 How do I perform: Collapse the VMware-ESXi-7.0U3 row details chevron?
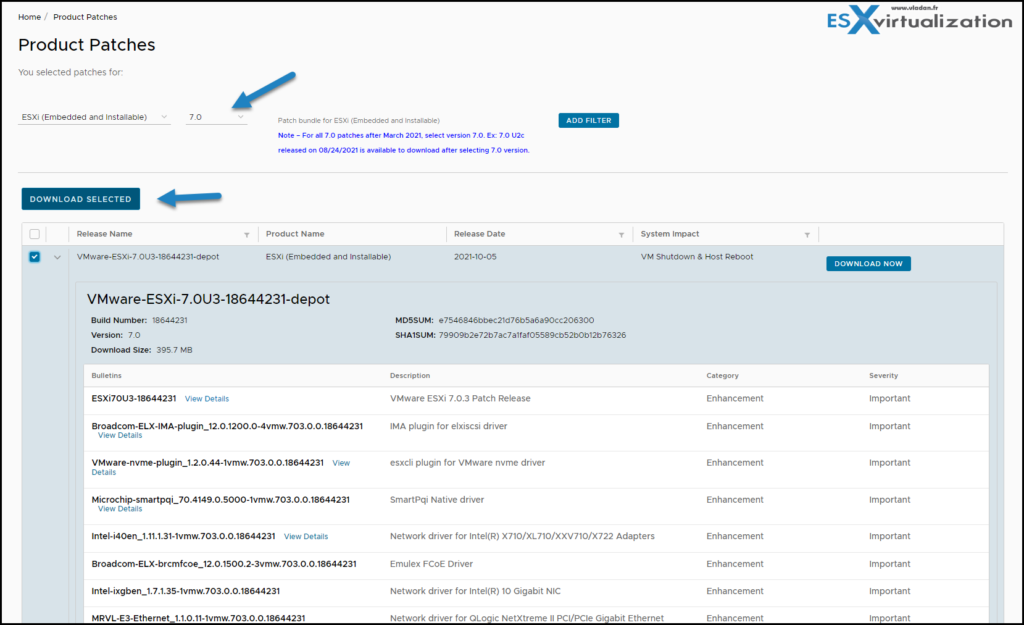coord(57,256)
